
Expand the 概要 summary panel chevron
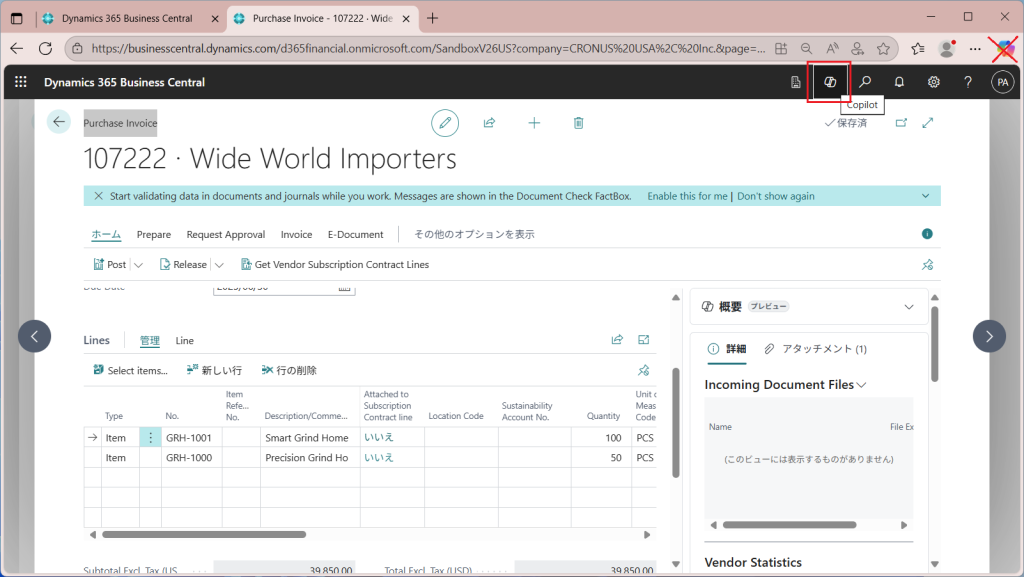[x=909, y=307]
